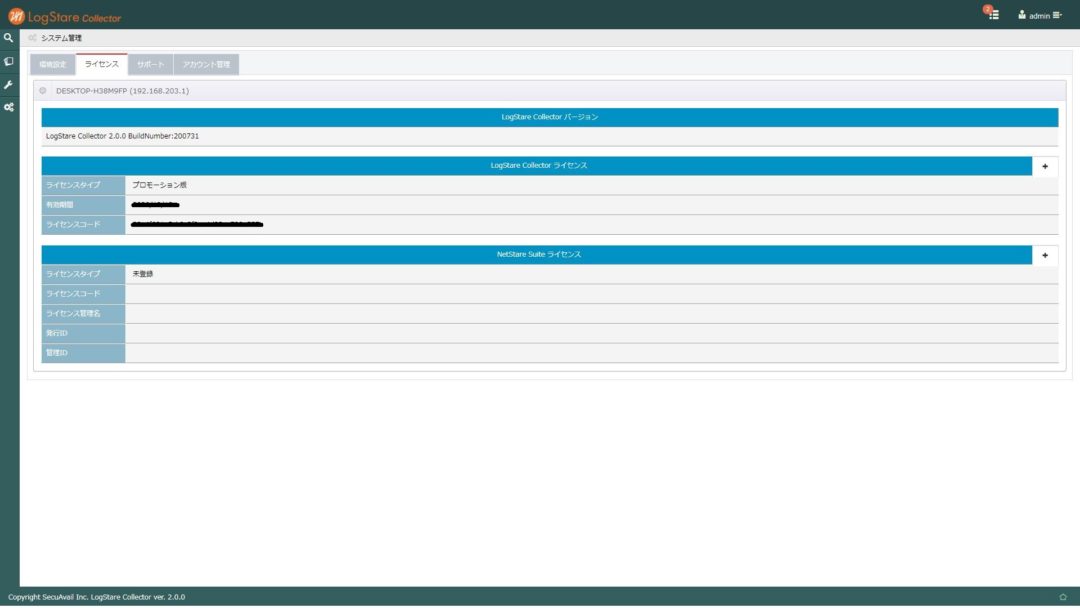Click the LogStare Collector バージョン header
This screenshot has width=1080, height=608.
tap(550, 117)
